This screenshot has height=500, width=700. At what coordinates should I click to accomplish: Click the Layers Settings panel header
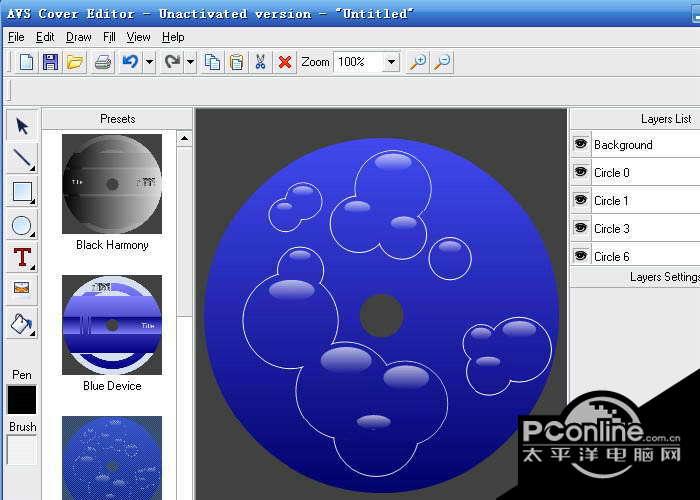635,277
